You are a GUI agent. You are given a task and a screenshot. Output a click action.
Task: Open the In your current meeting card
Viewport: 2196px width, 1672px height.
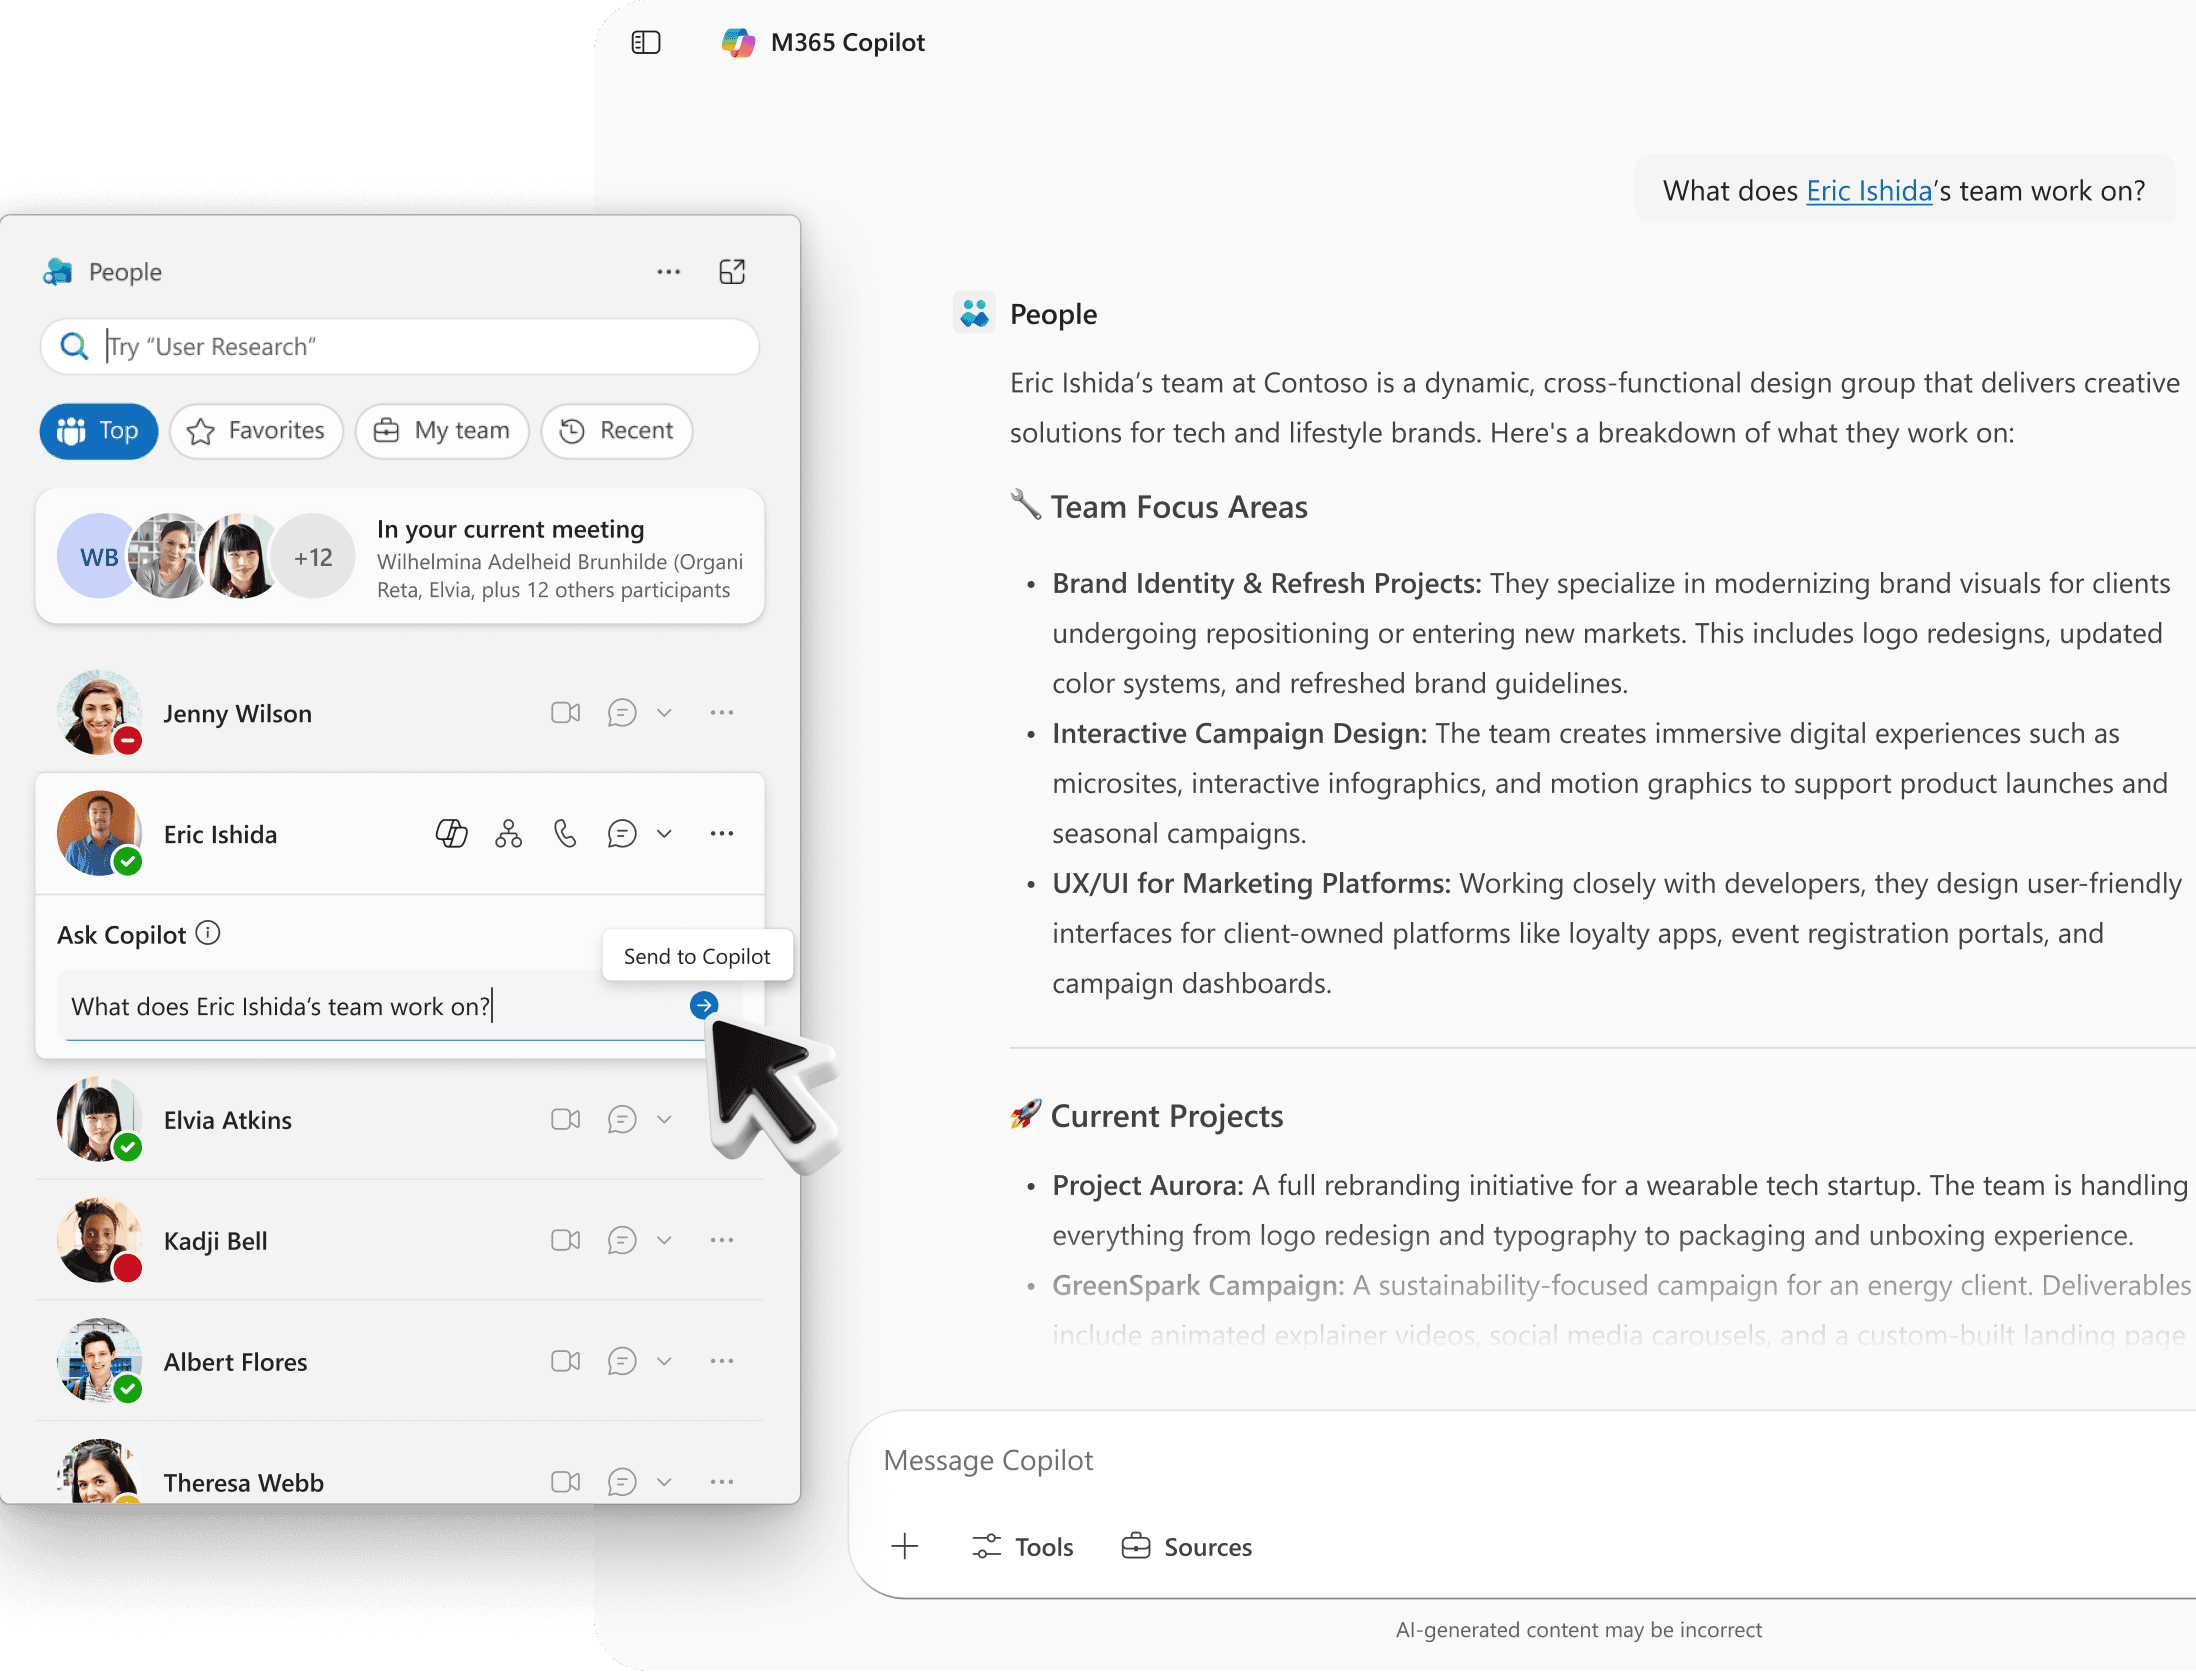(400, 557)
